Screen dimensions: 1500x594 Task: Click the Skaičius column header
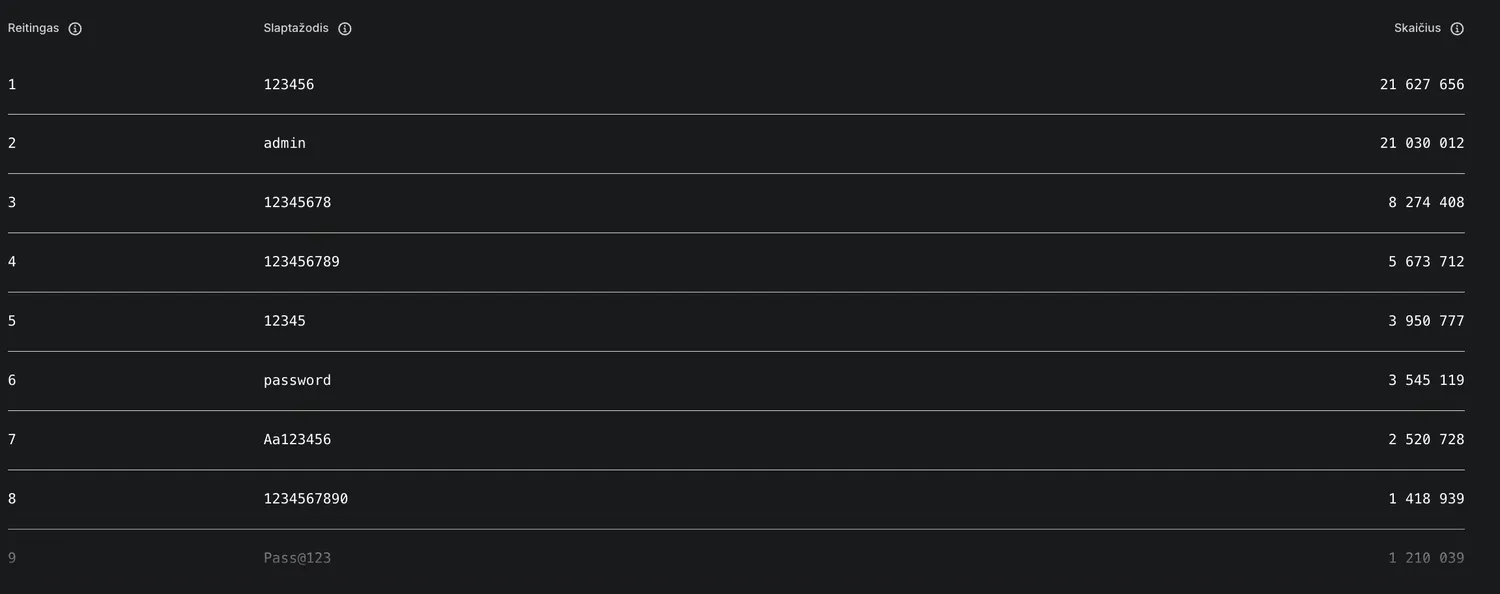(1417, 28)
